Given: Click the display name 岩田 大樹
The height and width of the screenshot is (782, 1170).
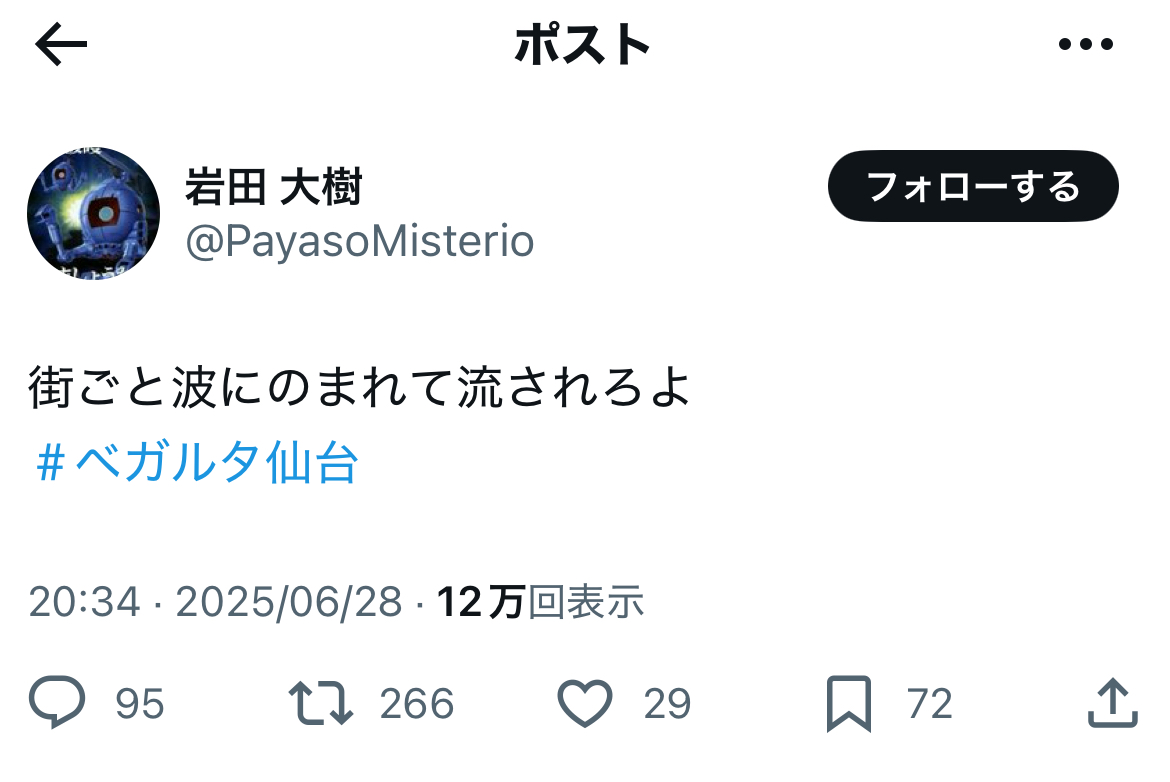Looking at the screenshot, I should (x=273, y=187).
